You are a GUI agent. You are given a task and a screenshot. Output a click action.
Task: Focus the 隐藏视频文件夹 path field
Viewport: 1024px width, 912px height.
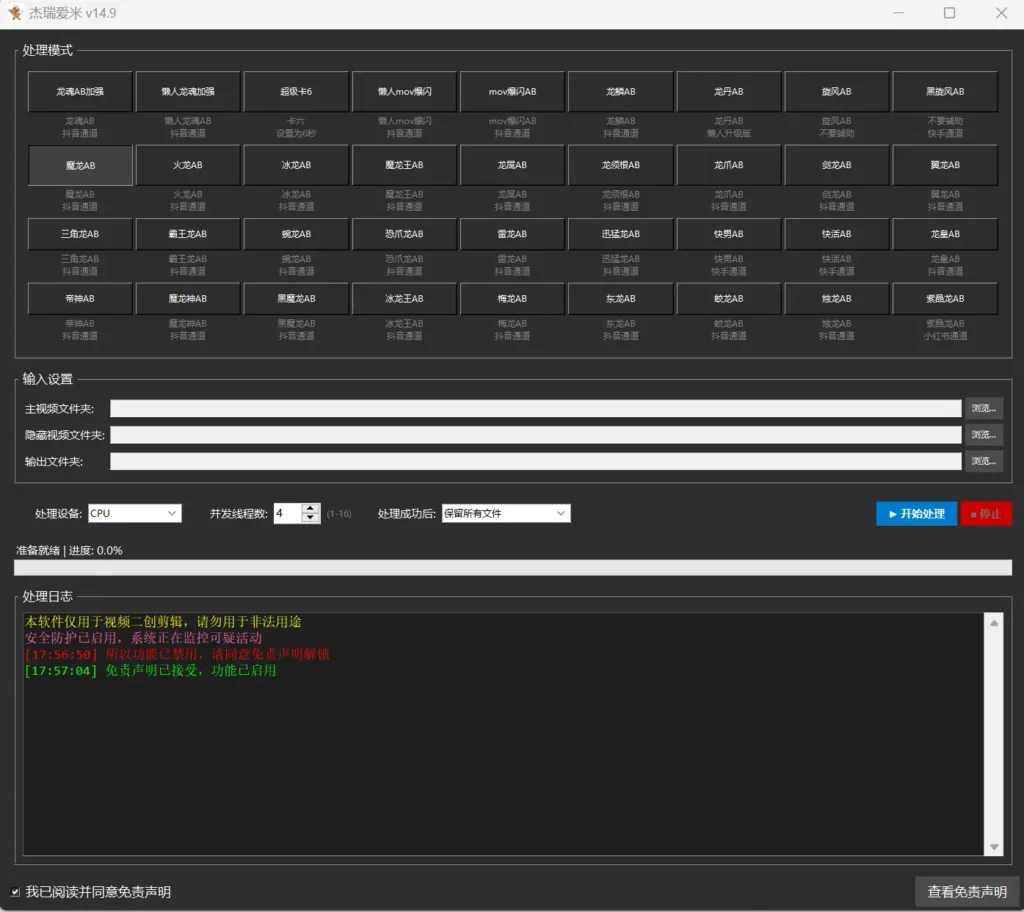tap(536, 434)
